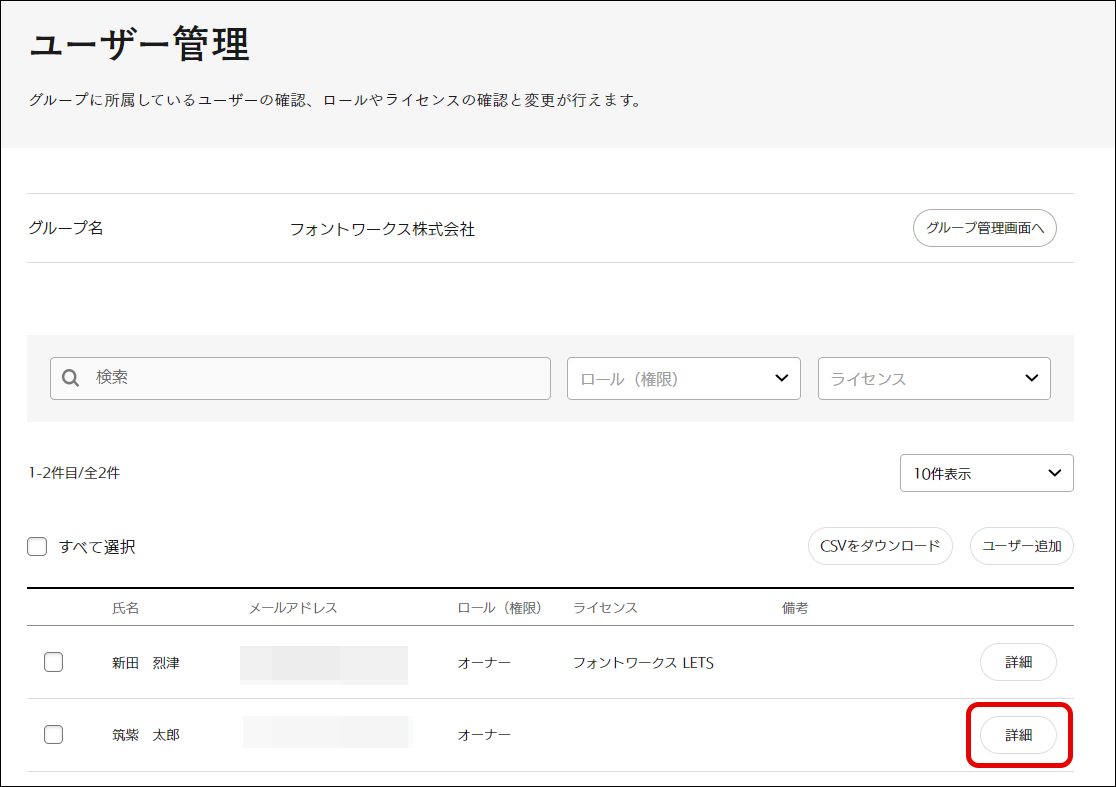
Task: Open the ロール（権限） filter dropdown
Action: 683,379
